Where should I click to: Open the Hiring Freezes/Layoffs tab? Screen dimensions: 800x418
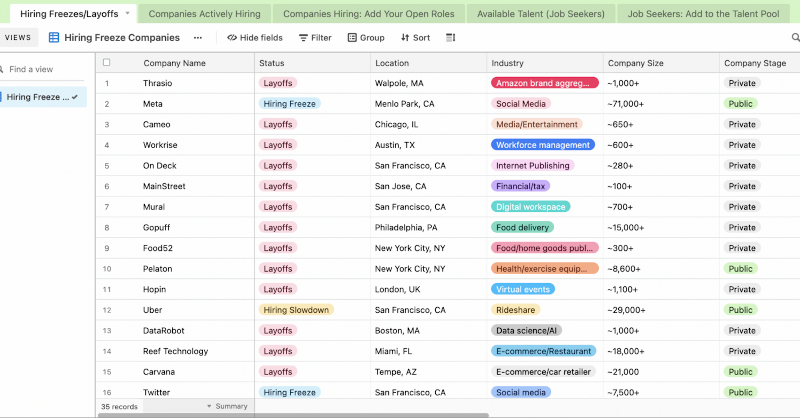pyautogui.click(x=69, y=14)
